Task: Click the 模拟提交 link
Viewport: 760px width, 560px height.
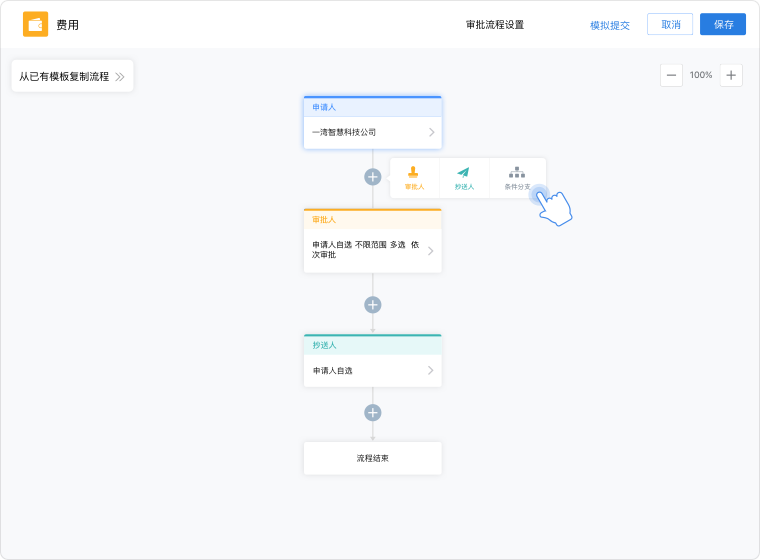Action: click(x=610, y=25)
